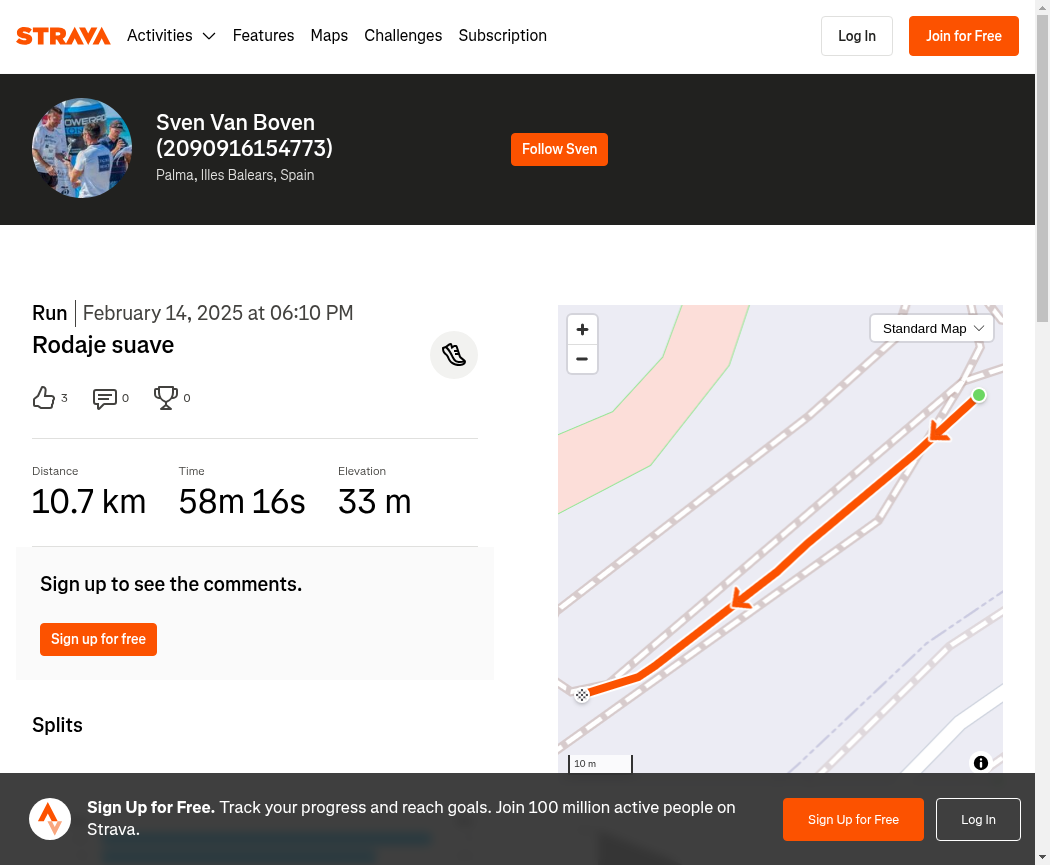The height and width of the screenshot is (865, 1050).
Task: Click Sign Up for Free in bottom banner
Action: tap(853, 819)
